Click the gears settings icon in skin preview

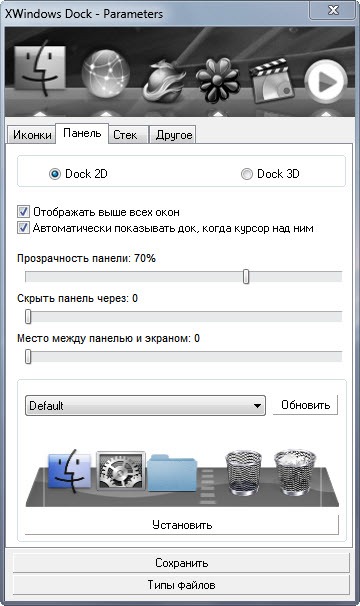pos(121,471)
